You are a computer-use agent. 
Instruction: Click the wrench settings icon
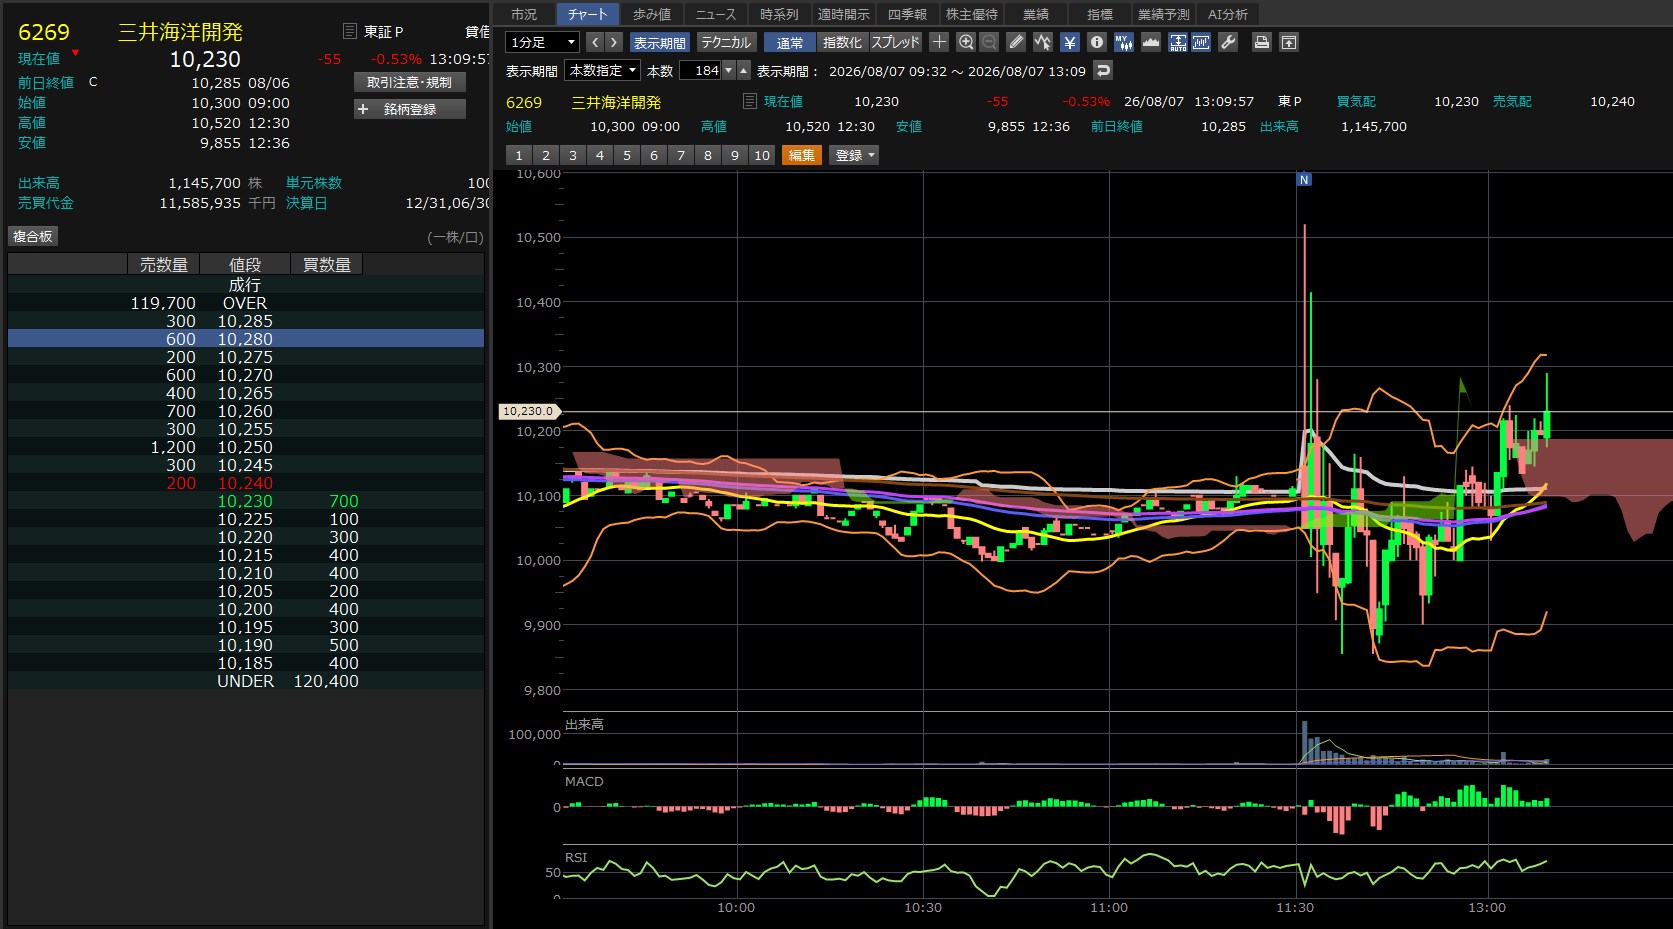[x=1229, y=42]
